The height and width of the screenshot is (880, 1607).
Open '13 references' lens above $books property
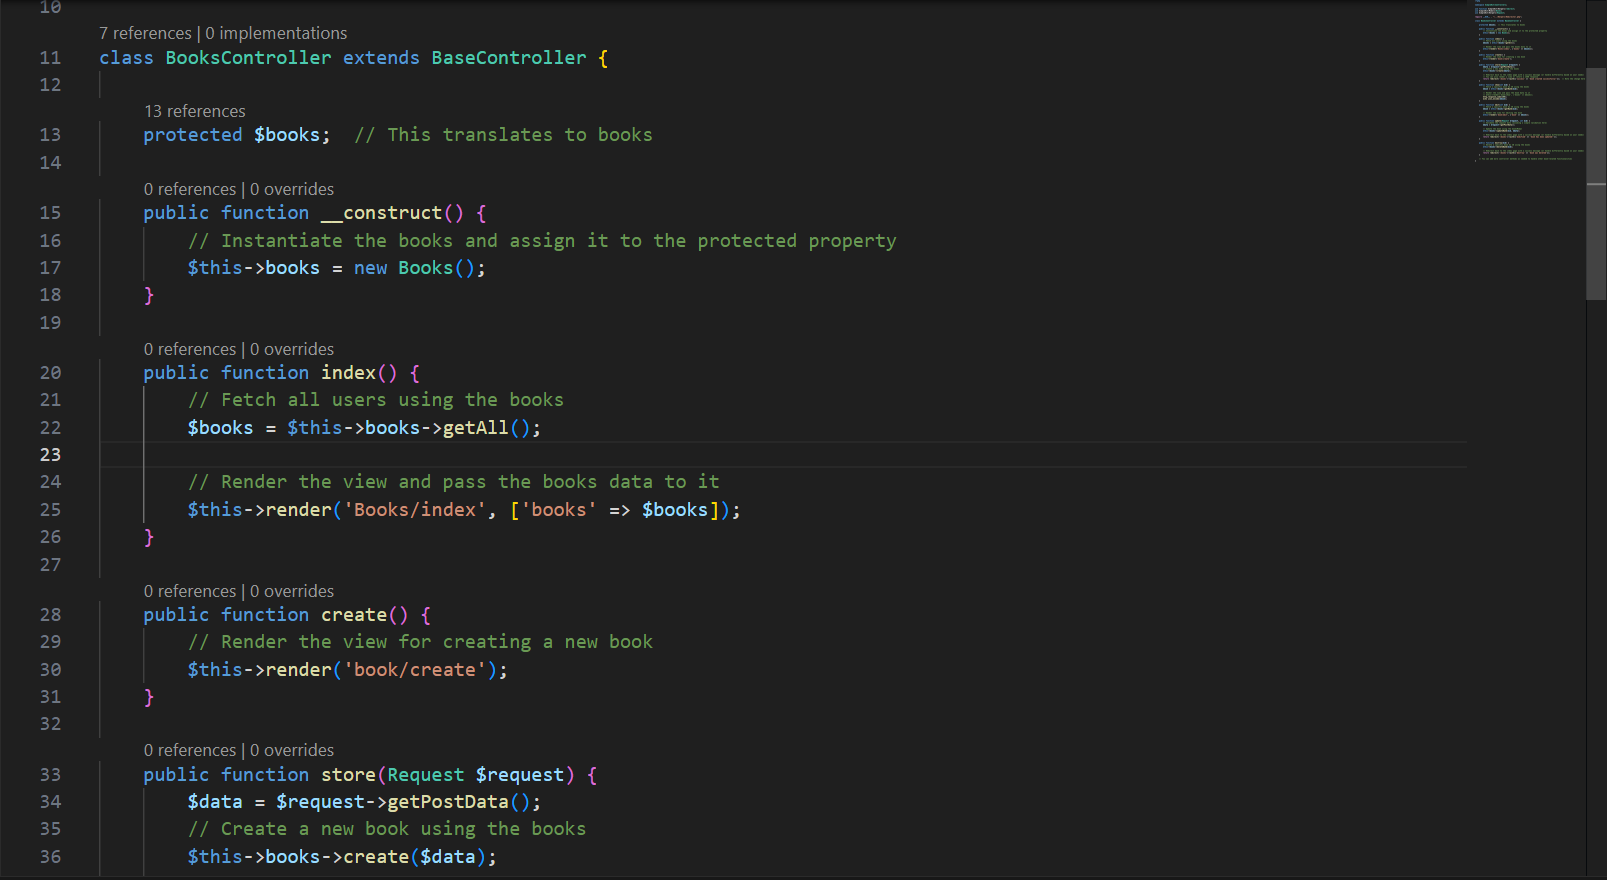click(194, 111)
